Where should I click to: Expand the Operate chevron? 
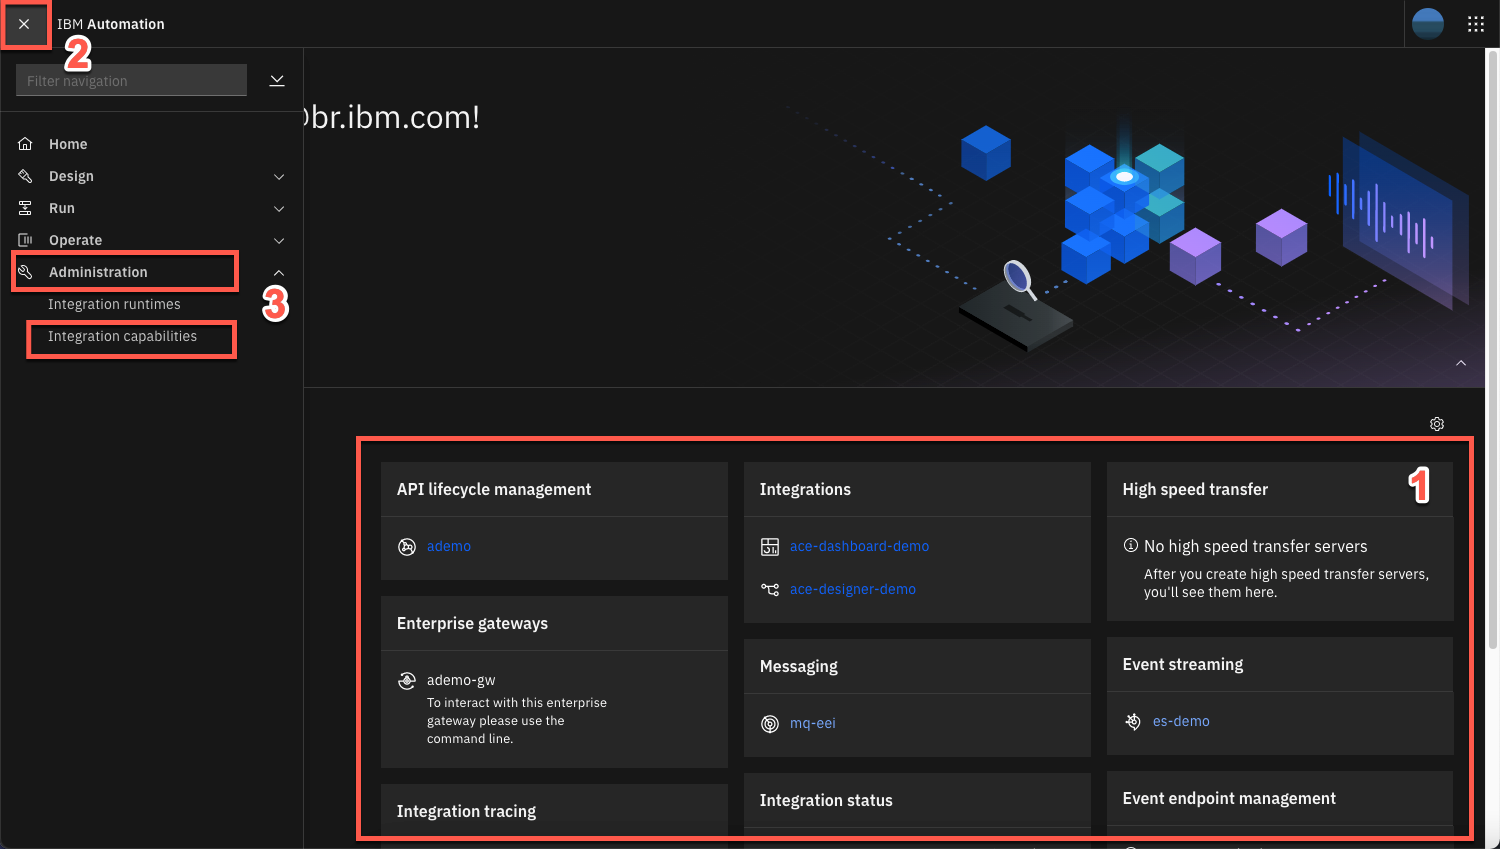tap(279, 241)
